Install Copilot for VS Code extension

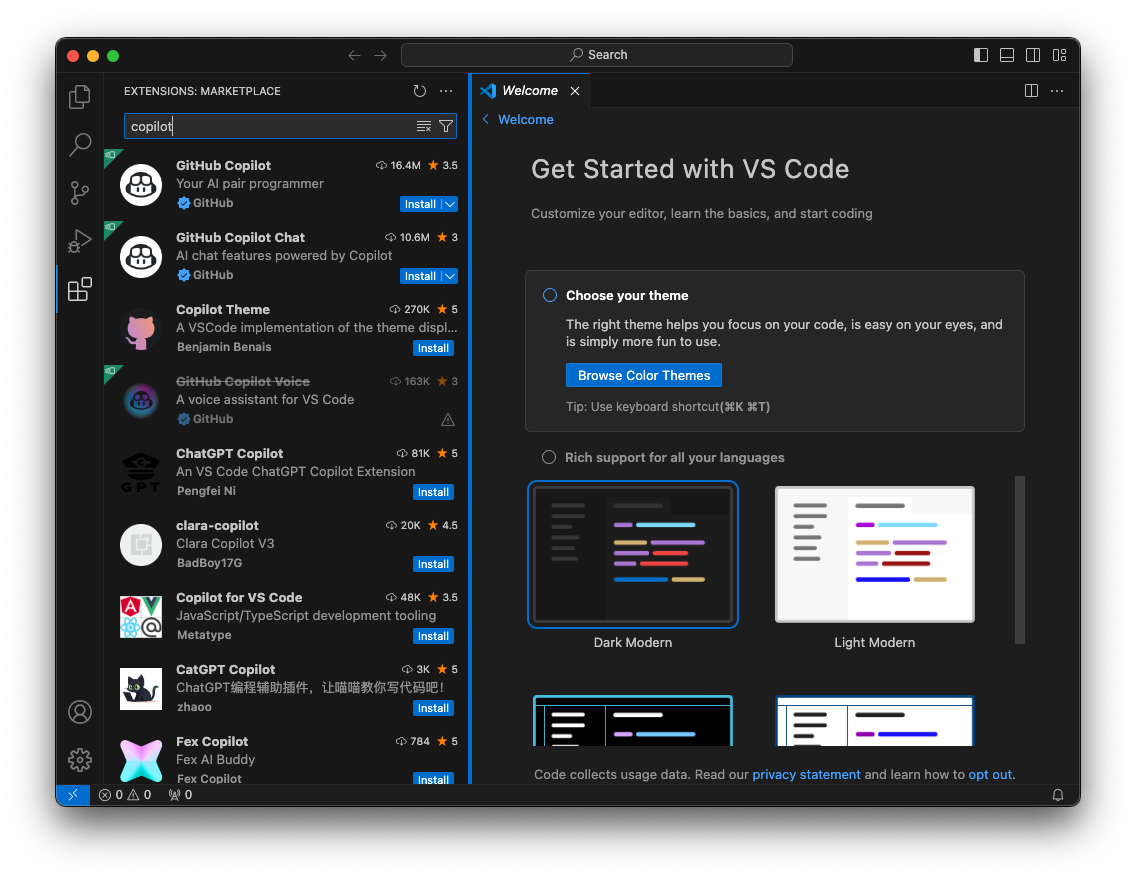(x=433, y=636)
